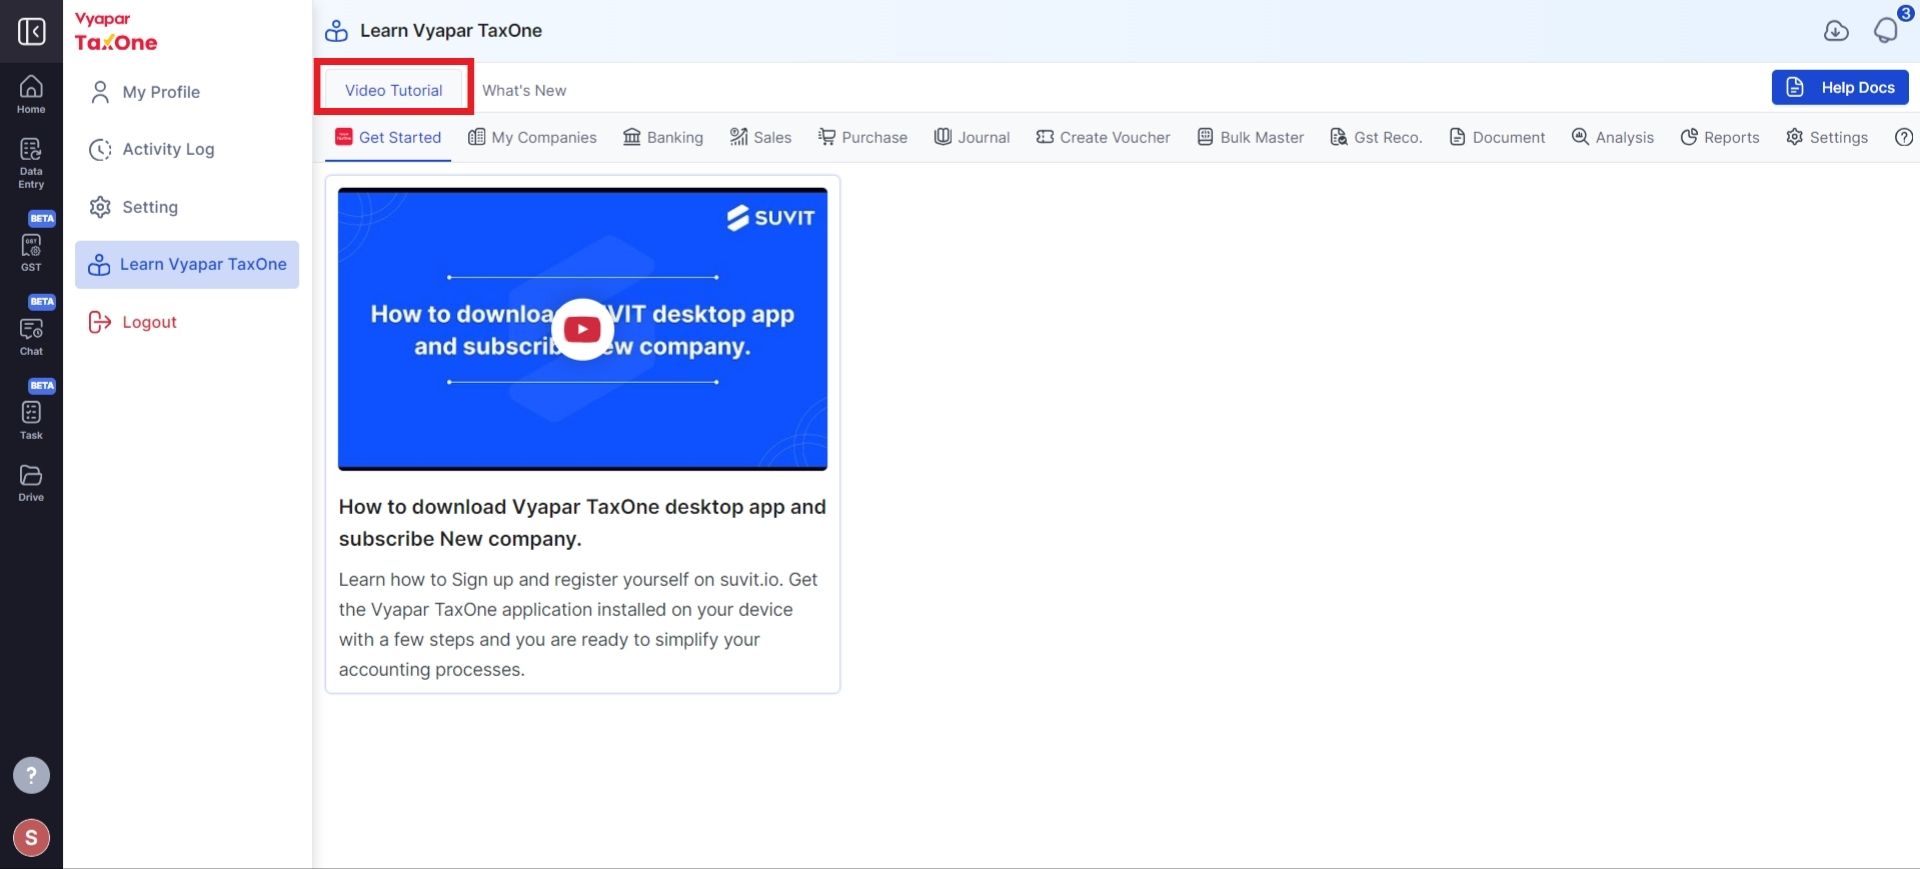
Task: Click the Learn Vyapar TaxOne page heading
Action: [x=450, y=31]
